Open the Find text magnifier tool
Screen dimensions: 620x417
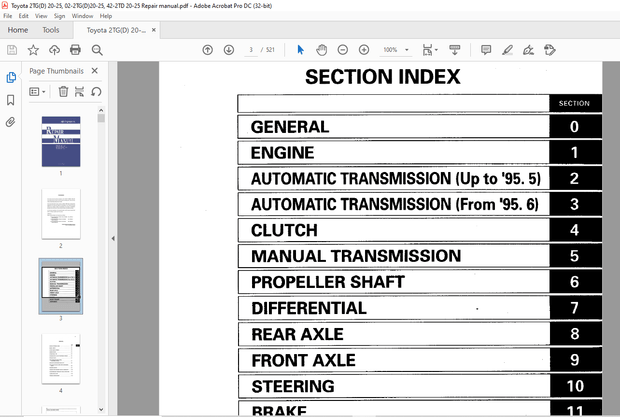97,50
